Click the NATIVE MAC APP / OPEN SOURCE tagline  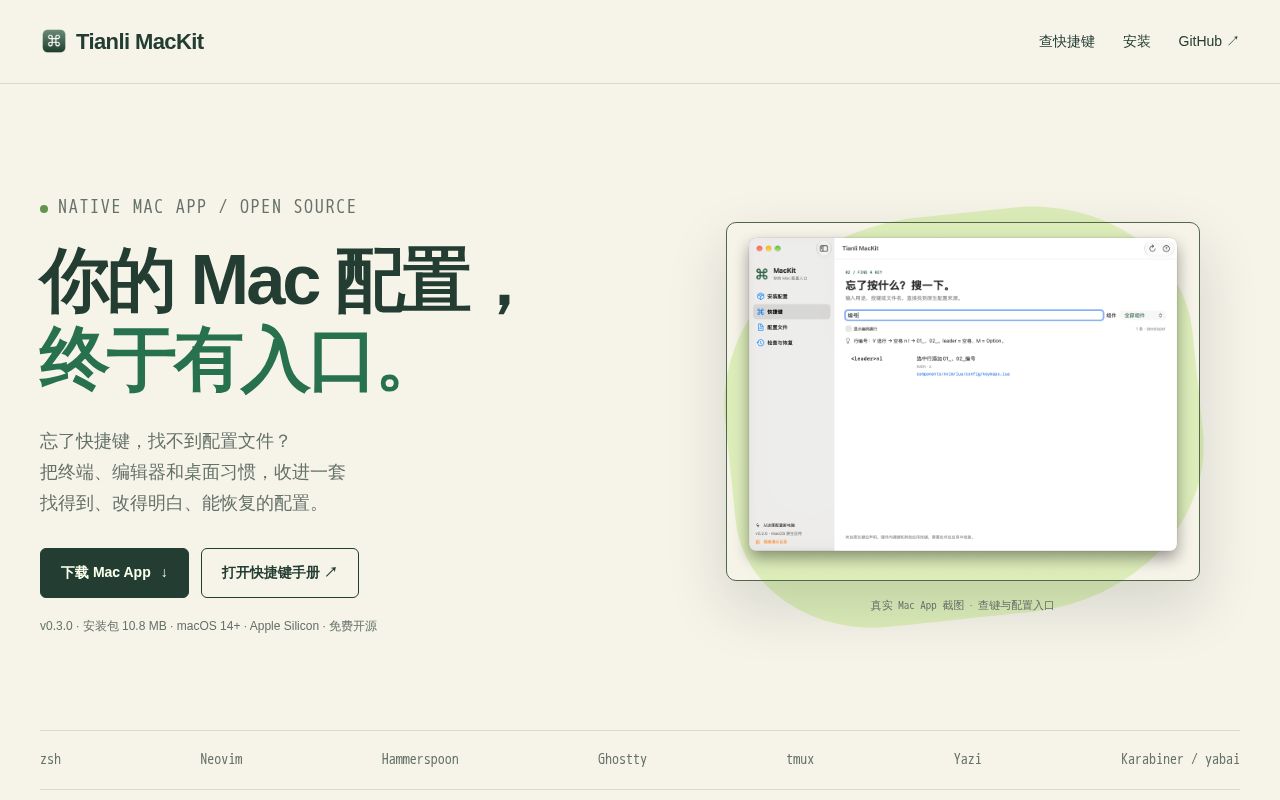pos(207,207)
